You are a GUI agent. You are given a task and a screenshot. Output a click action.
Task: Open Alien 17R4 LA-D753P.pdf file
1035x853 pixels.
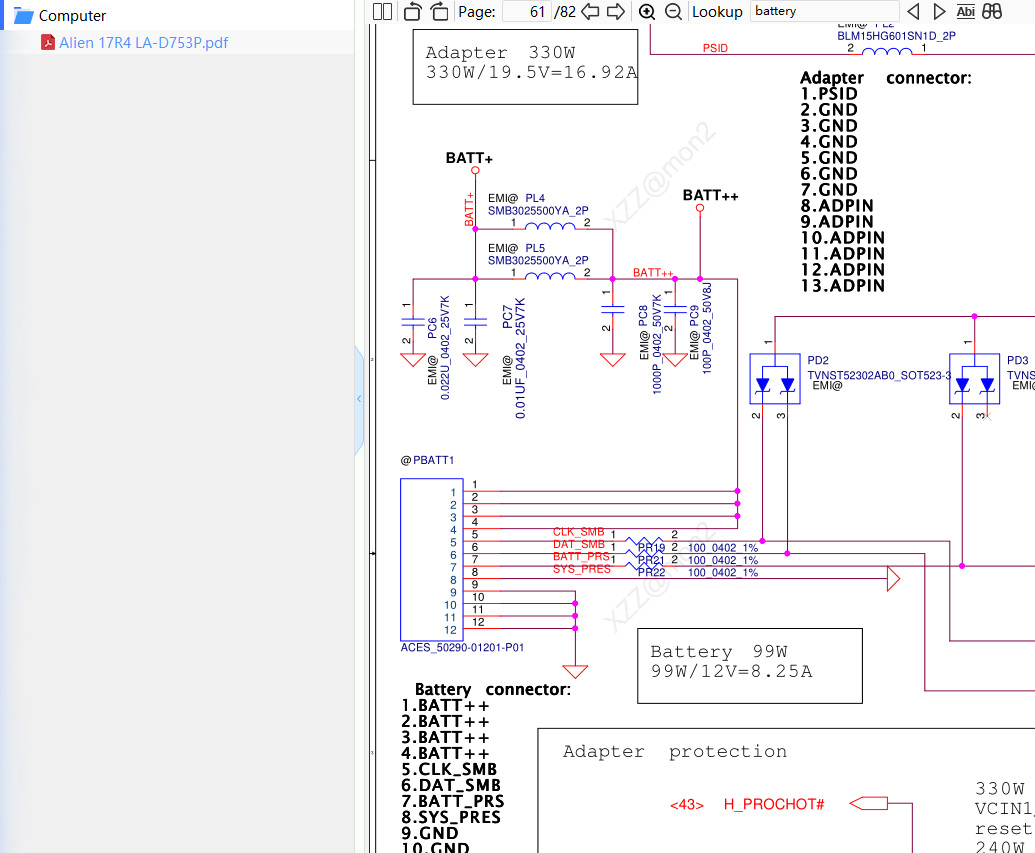(x=143, y=43)
